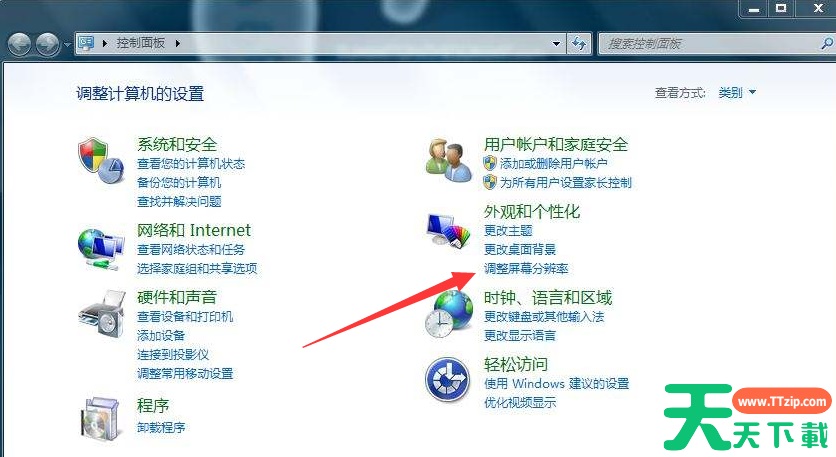Click the Programs disc box icon
836x457 pixels.
(x=100, y=420)
